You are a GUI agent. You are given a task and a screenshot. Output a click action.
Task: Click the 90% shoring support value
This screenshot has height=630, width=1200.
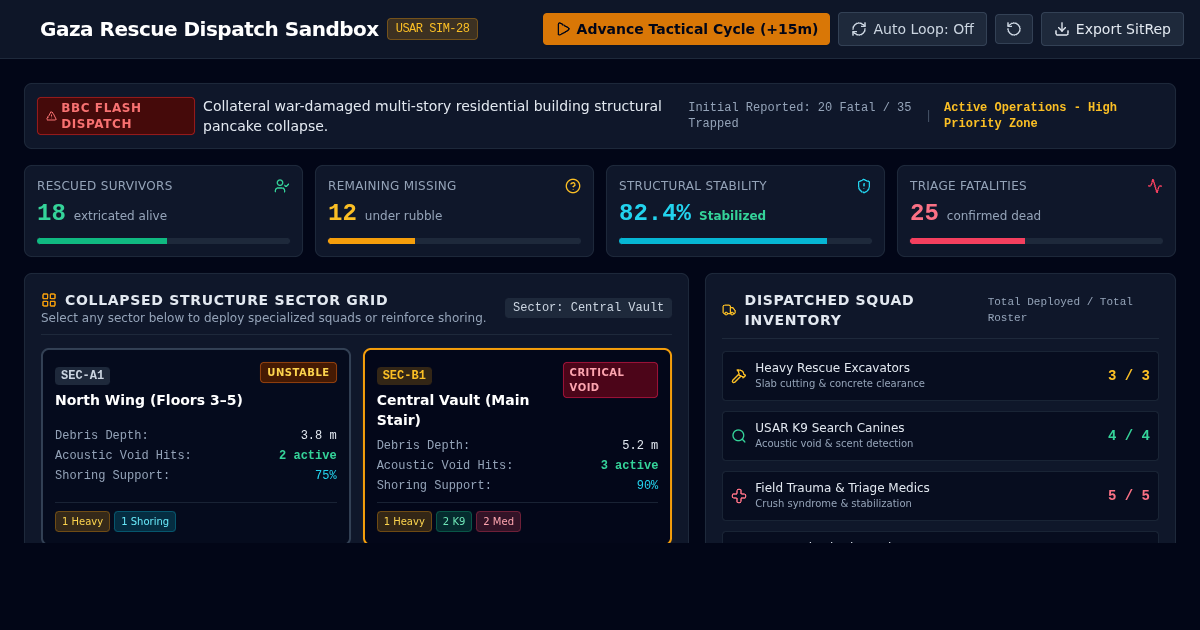(x=647, y=486)
